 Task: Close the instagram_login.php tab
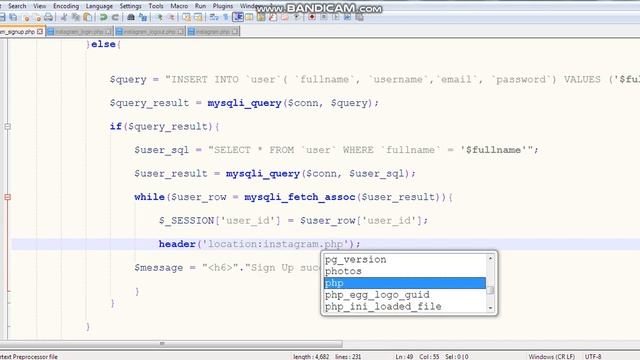pyautogui.click(x=108, y=31)
